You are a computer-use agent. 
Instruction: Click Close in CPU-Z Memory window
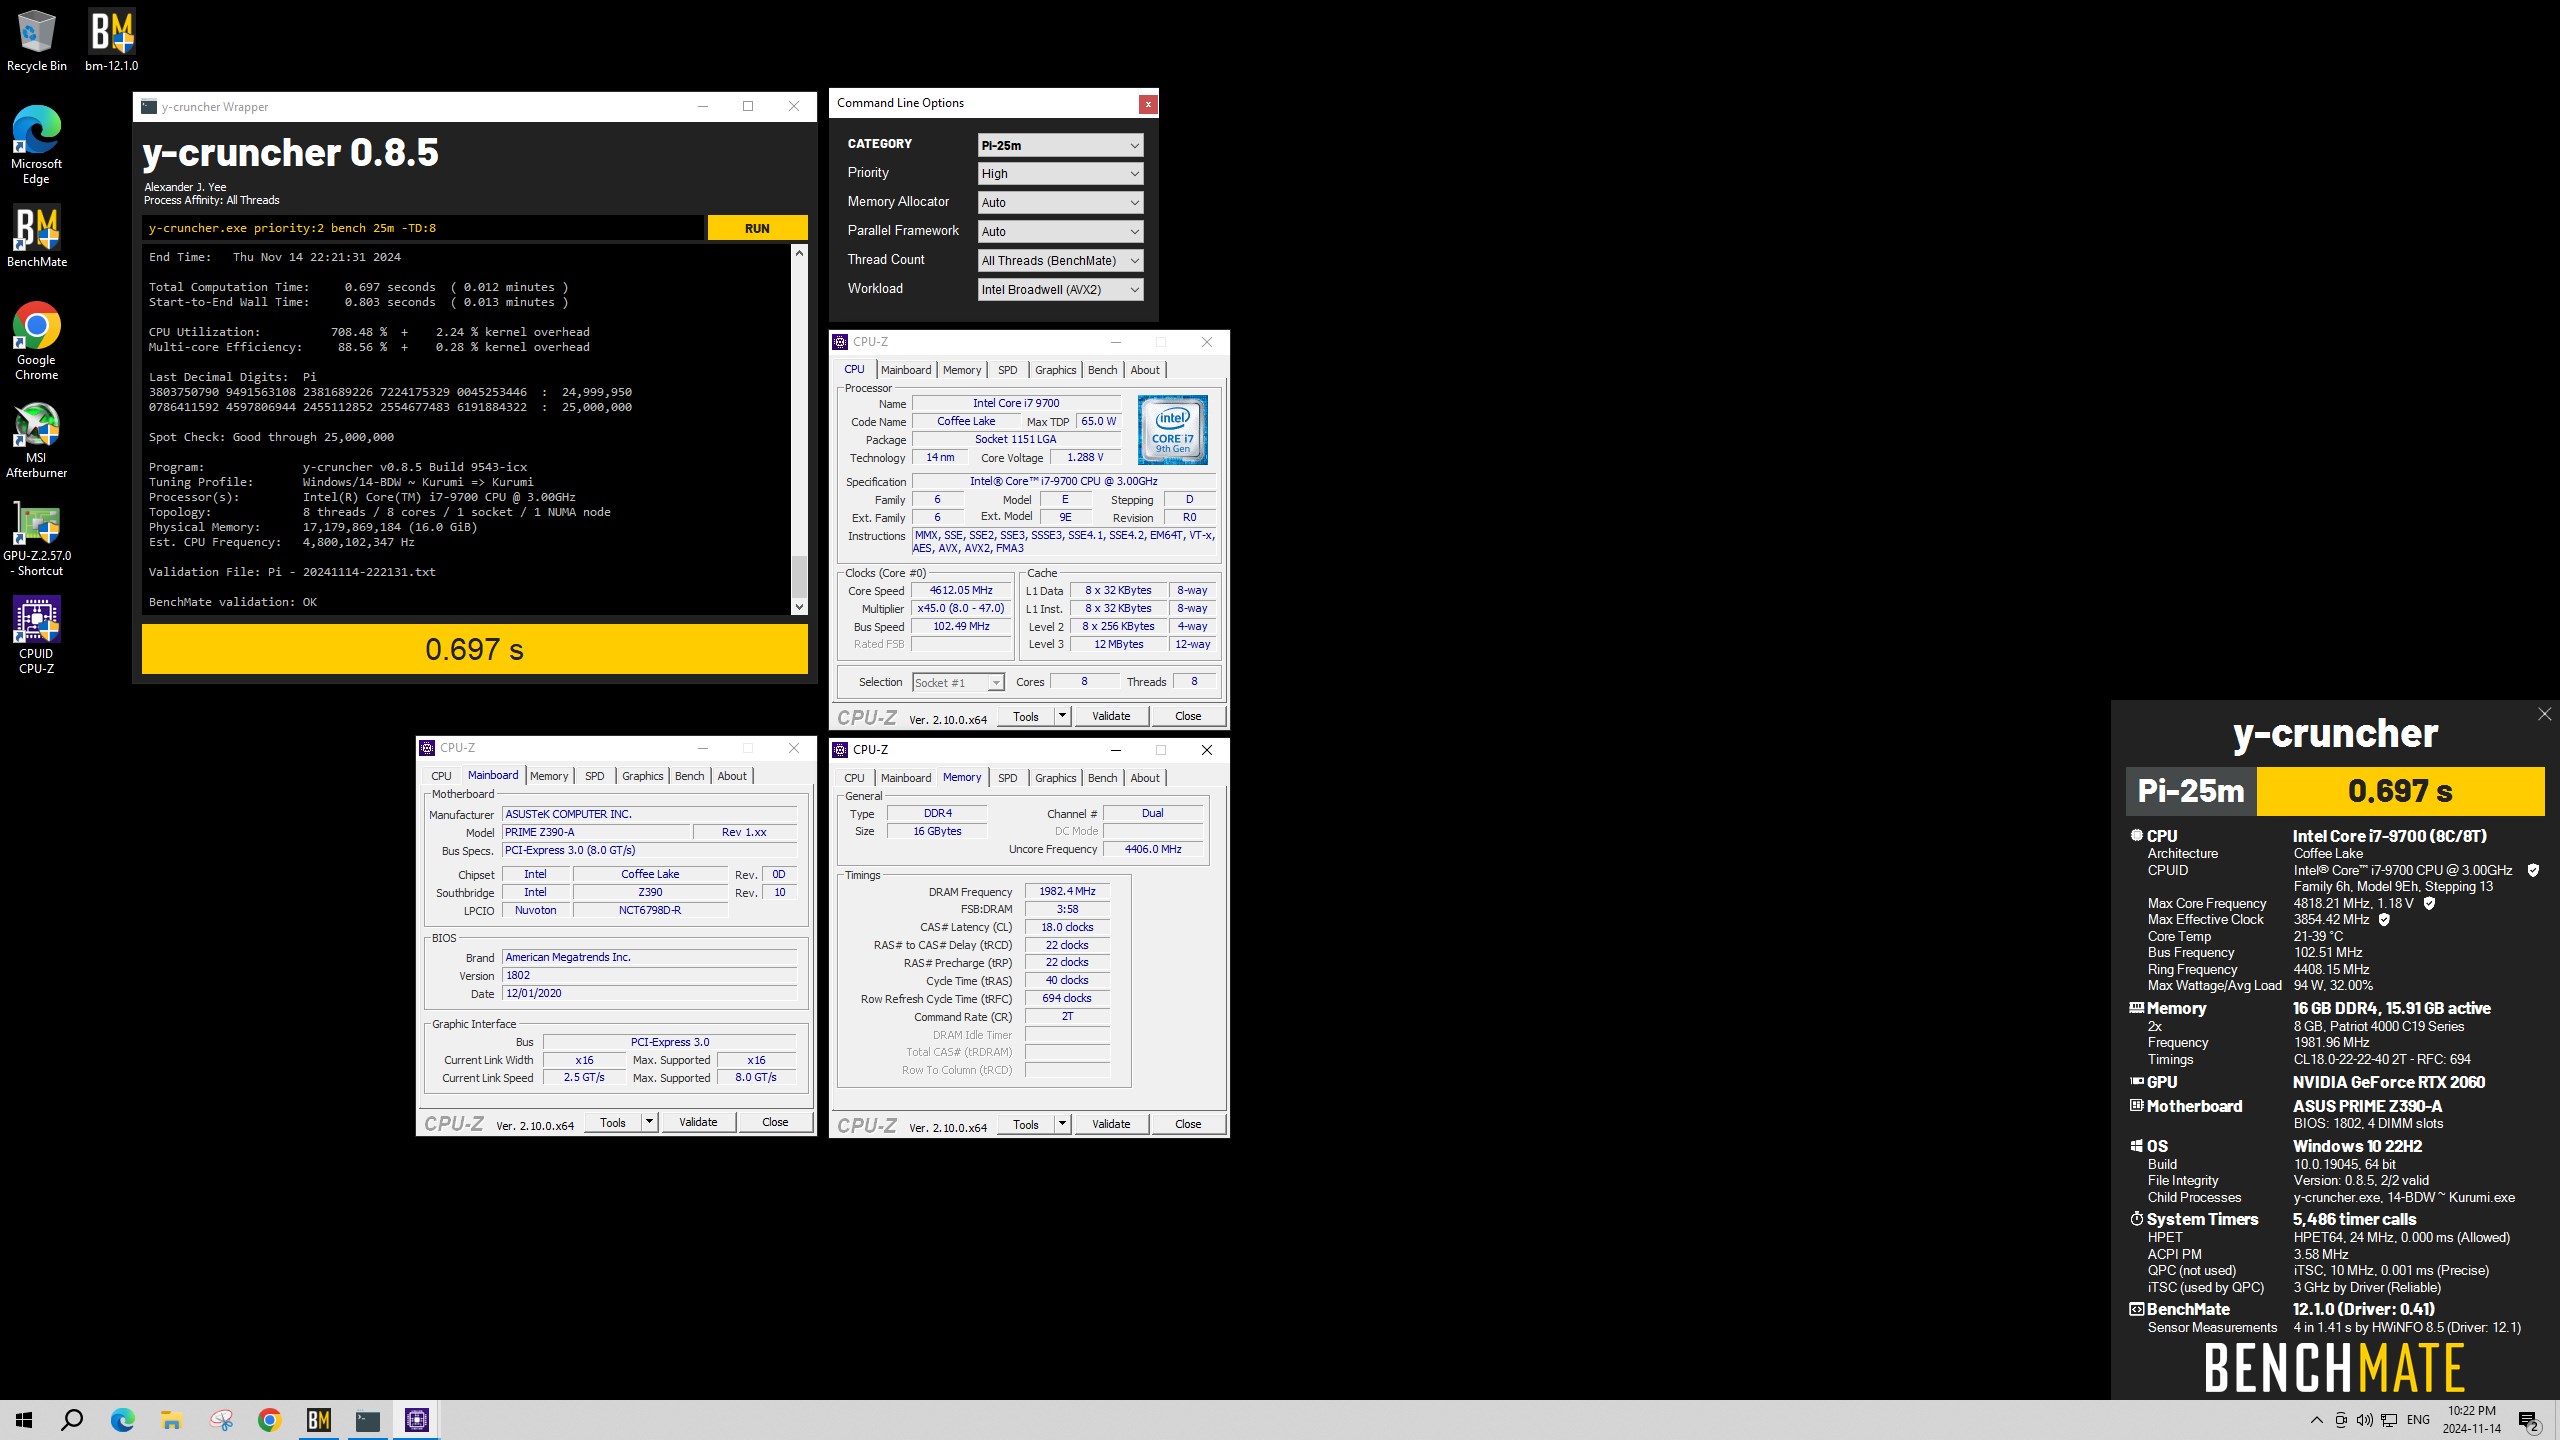click(1188, 1124)
